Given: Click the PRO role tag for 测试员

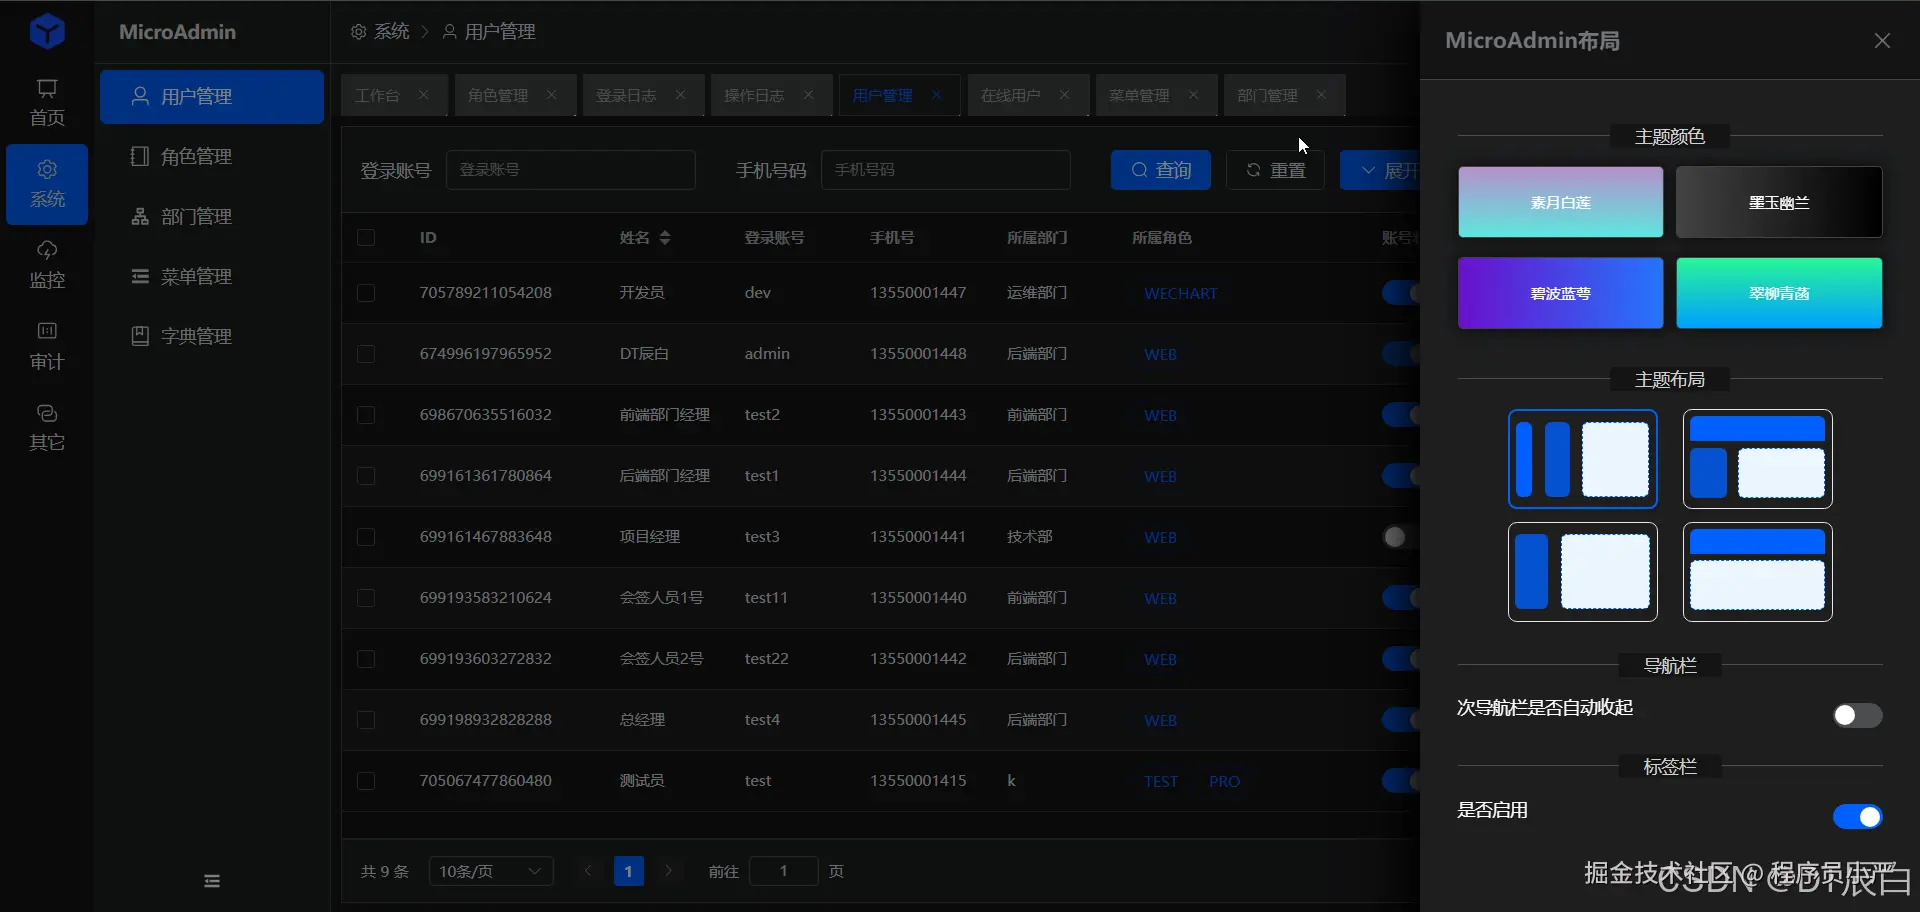Looking at the screenshot, I should point(1224,782).
